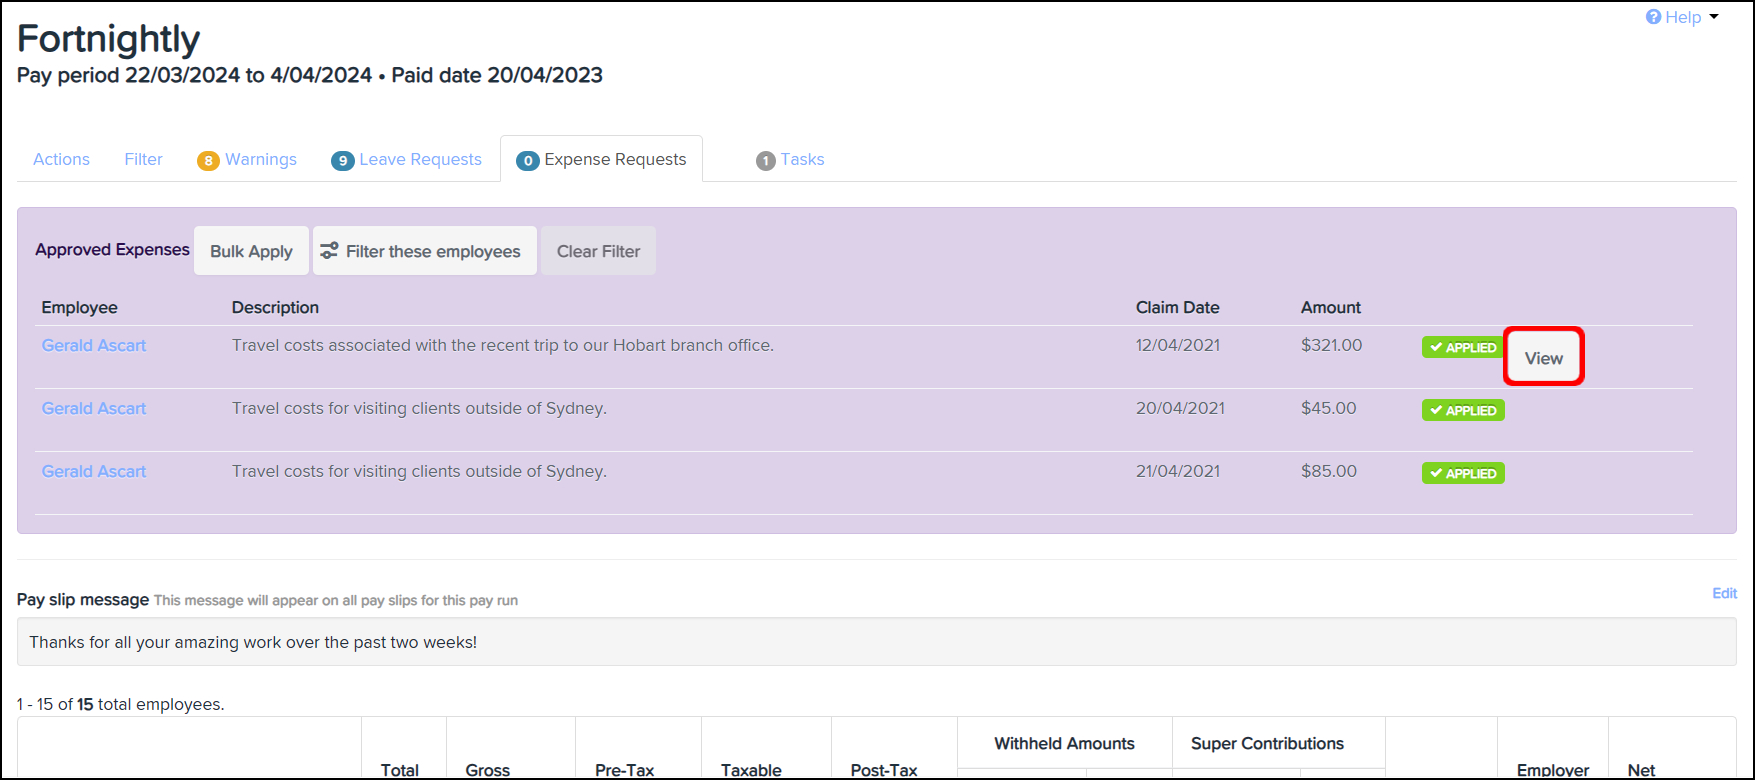This screenshot has width=1755, height=780.
Task: Click the Tasks count badge showing 1
Action: 766,161
